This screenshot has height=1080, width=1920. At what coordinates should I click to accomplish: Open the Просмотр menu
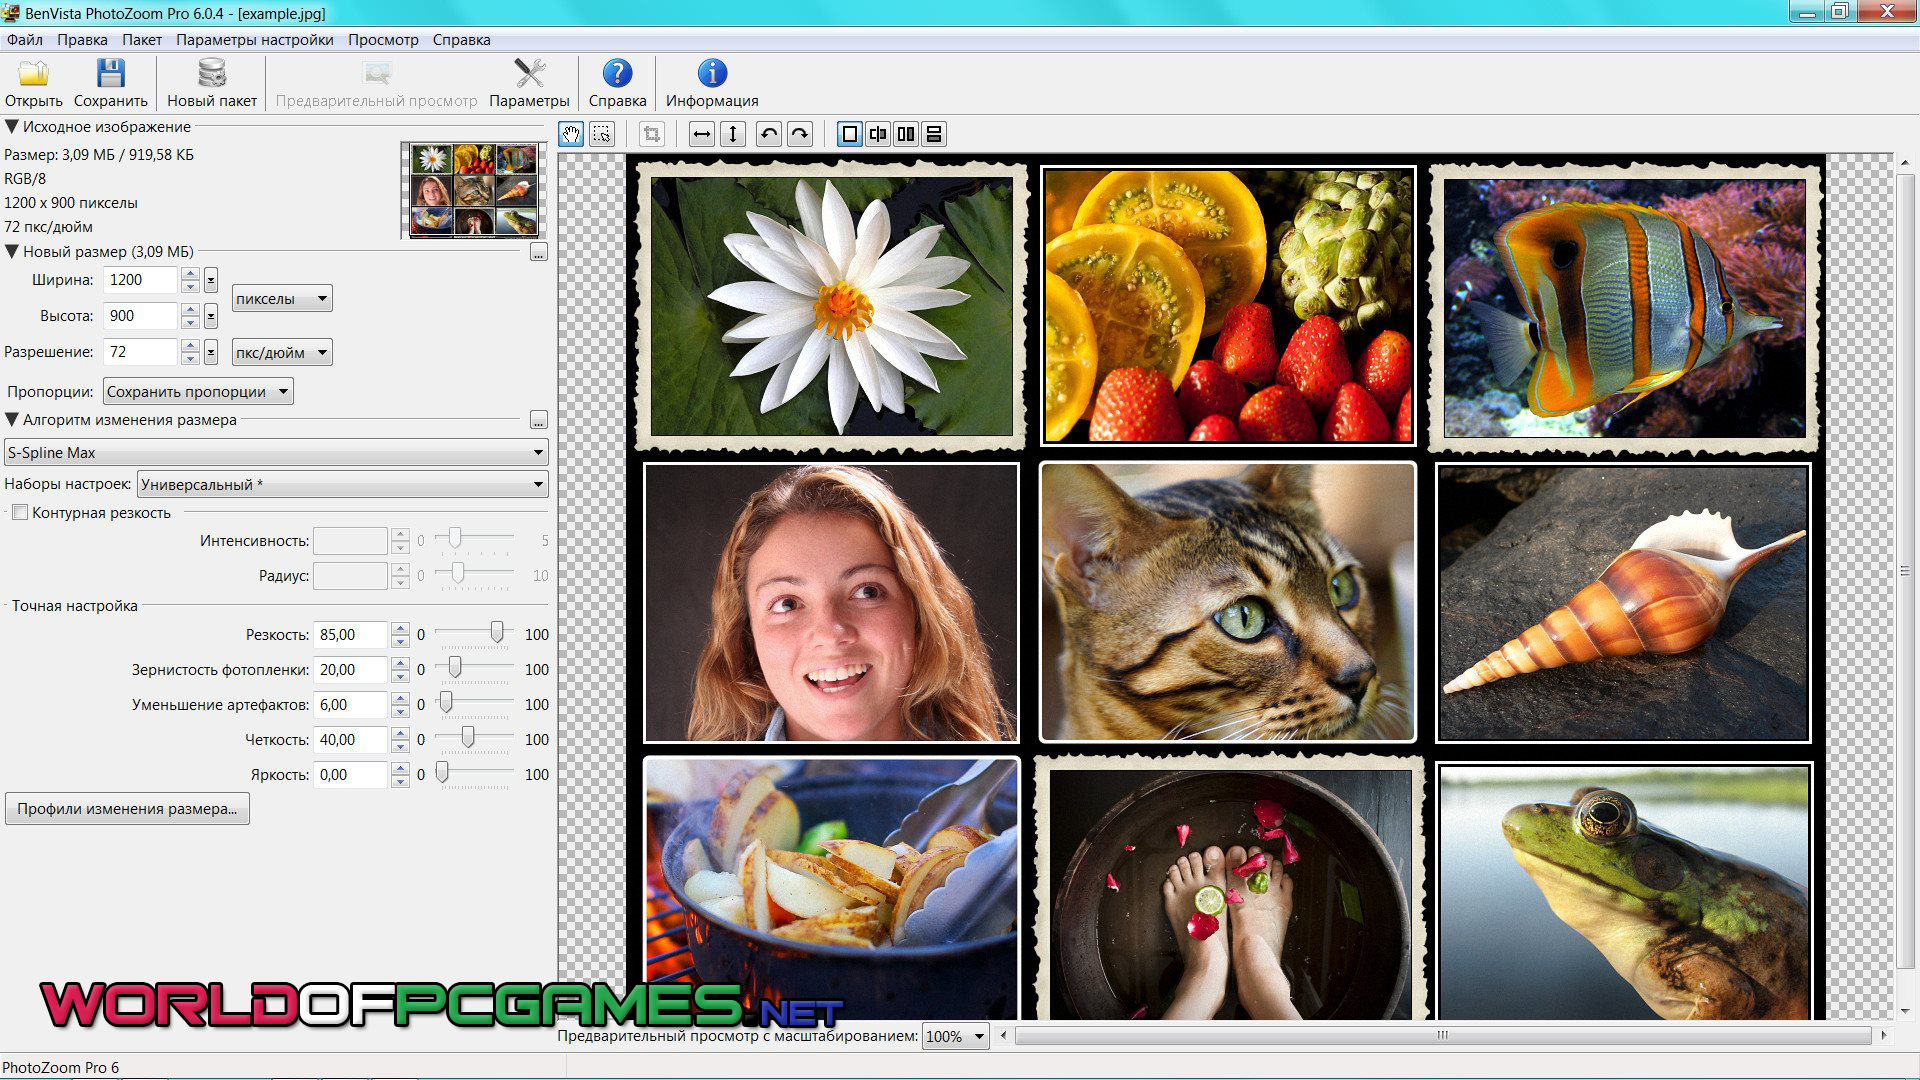[383, 40]
